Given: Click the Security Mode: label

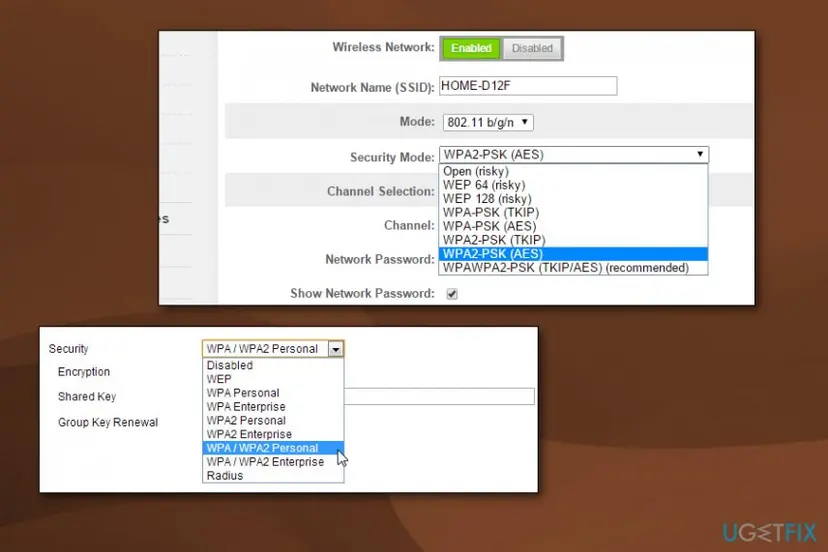Looking at the screenshot, I should pyautogui.click(x=392, y=157).
